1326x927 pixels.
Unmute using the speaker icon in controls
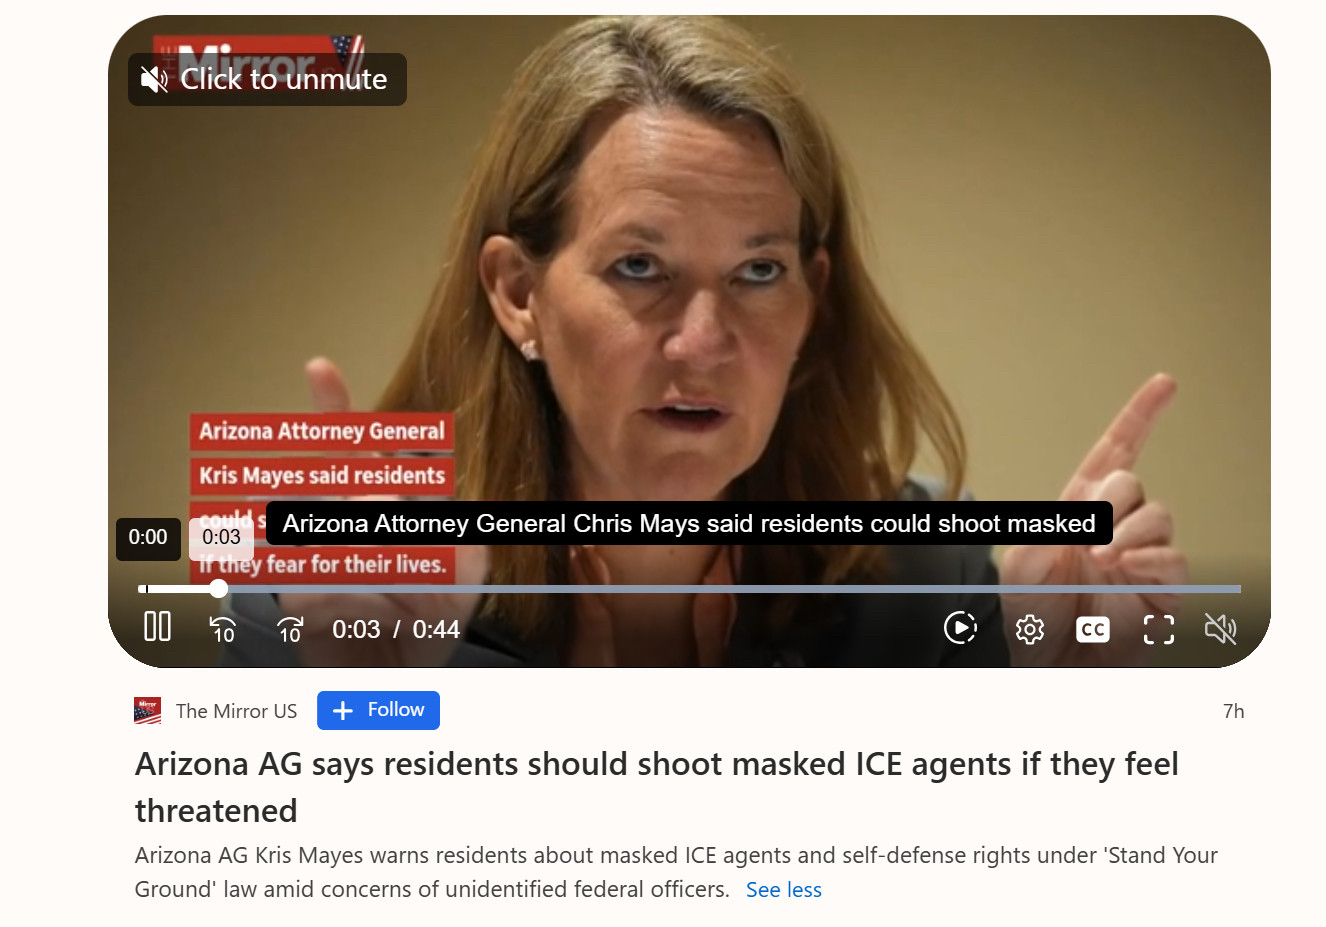(1220, 629)
